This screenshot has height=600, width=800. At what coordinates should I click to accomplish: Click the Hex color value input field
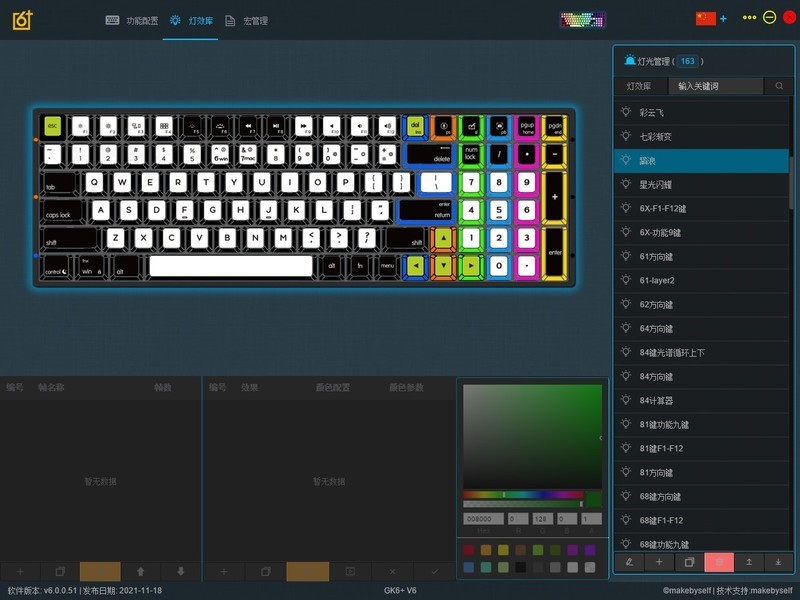[x=484, y=519]
